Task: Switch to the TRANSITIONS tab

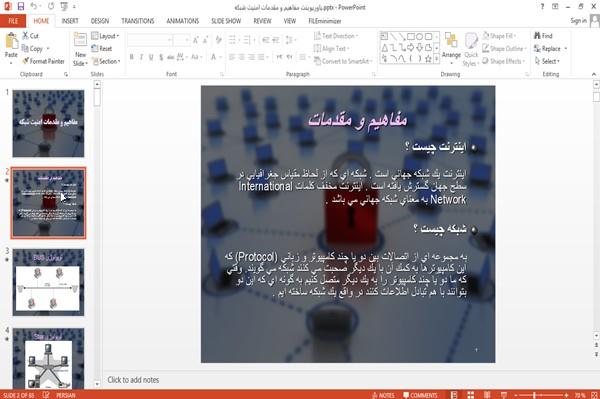Action: (x=138, y=21)
